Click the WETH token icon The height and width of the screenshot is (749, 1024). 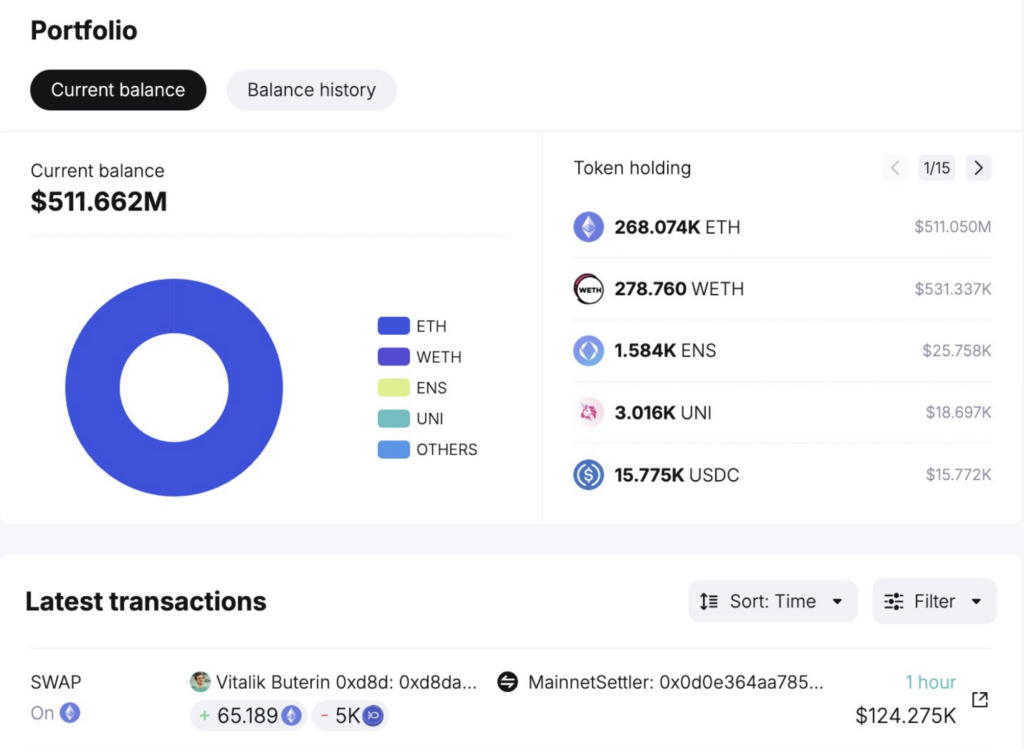[588, 289]
